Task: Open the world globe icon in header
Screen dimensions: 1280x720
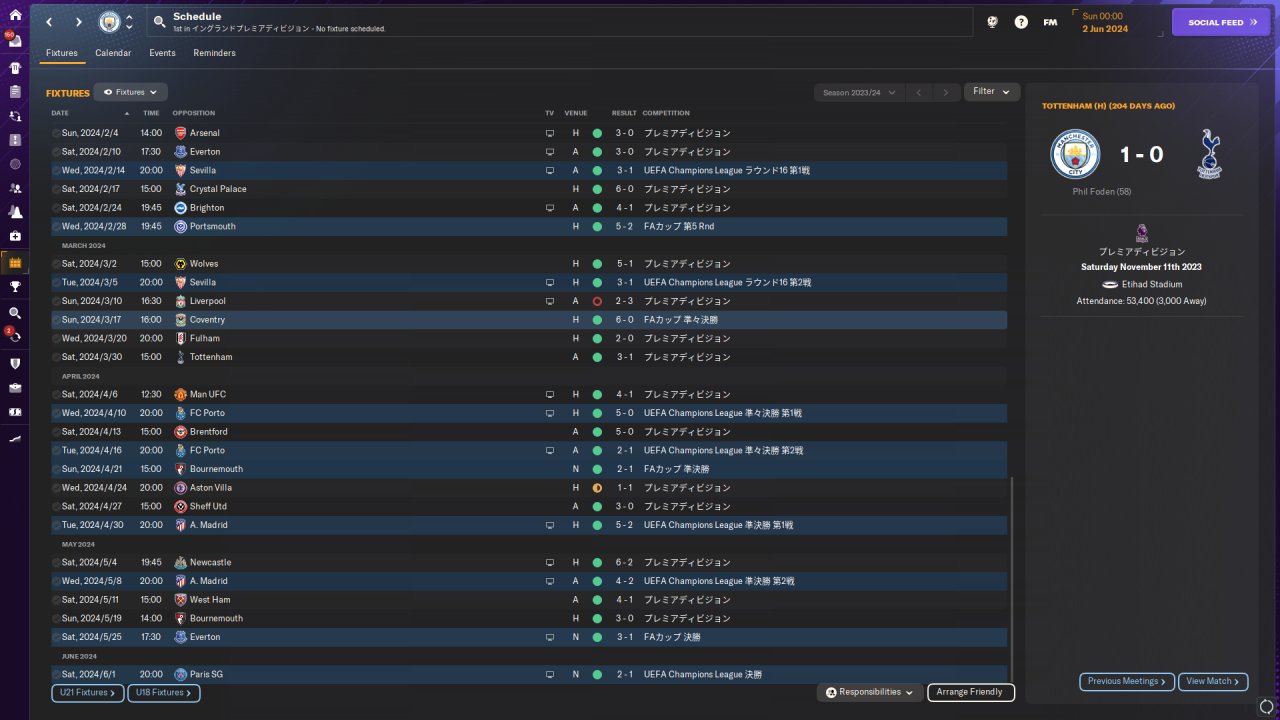Action: (992, 22)
